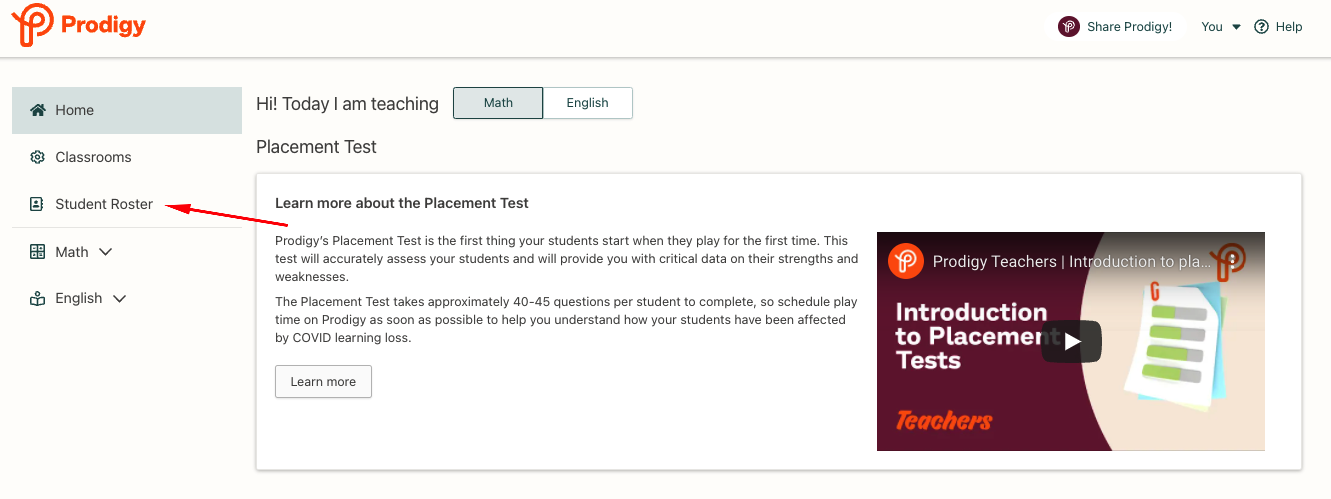This screenshot has width=1331, height=499.
Task: Open the You account dropdown
Action: coord(1221,27)
